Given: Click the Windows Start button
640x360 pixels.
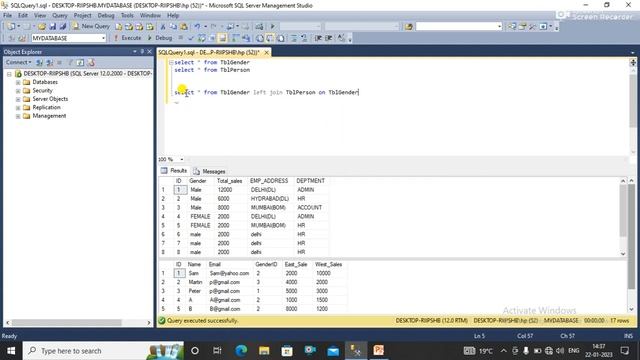Looking at the screenshot, I should pyautogui.click(x=11, y=351).
